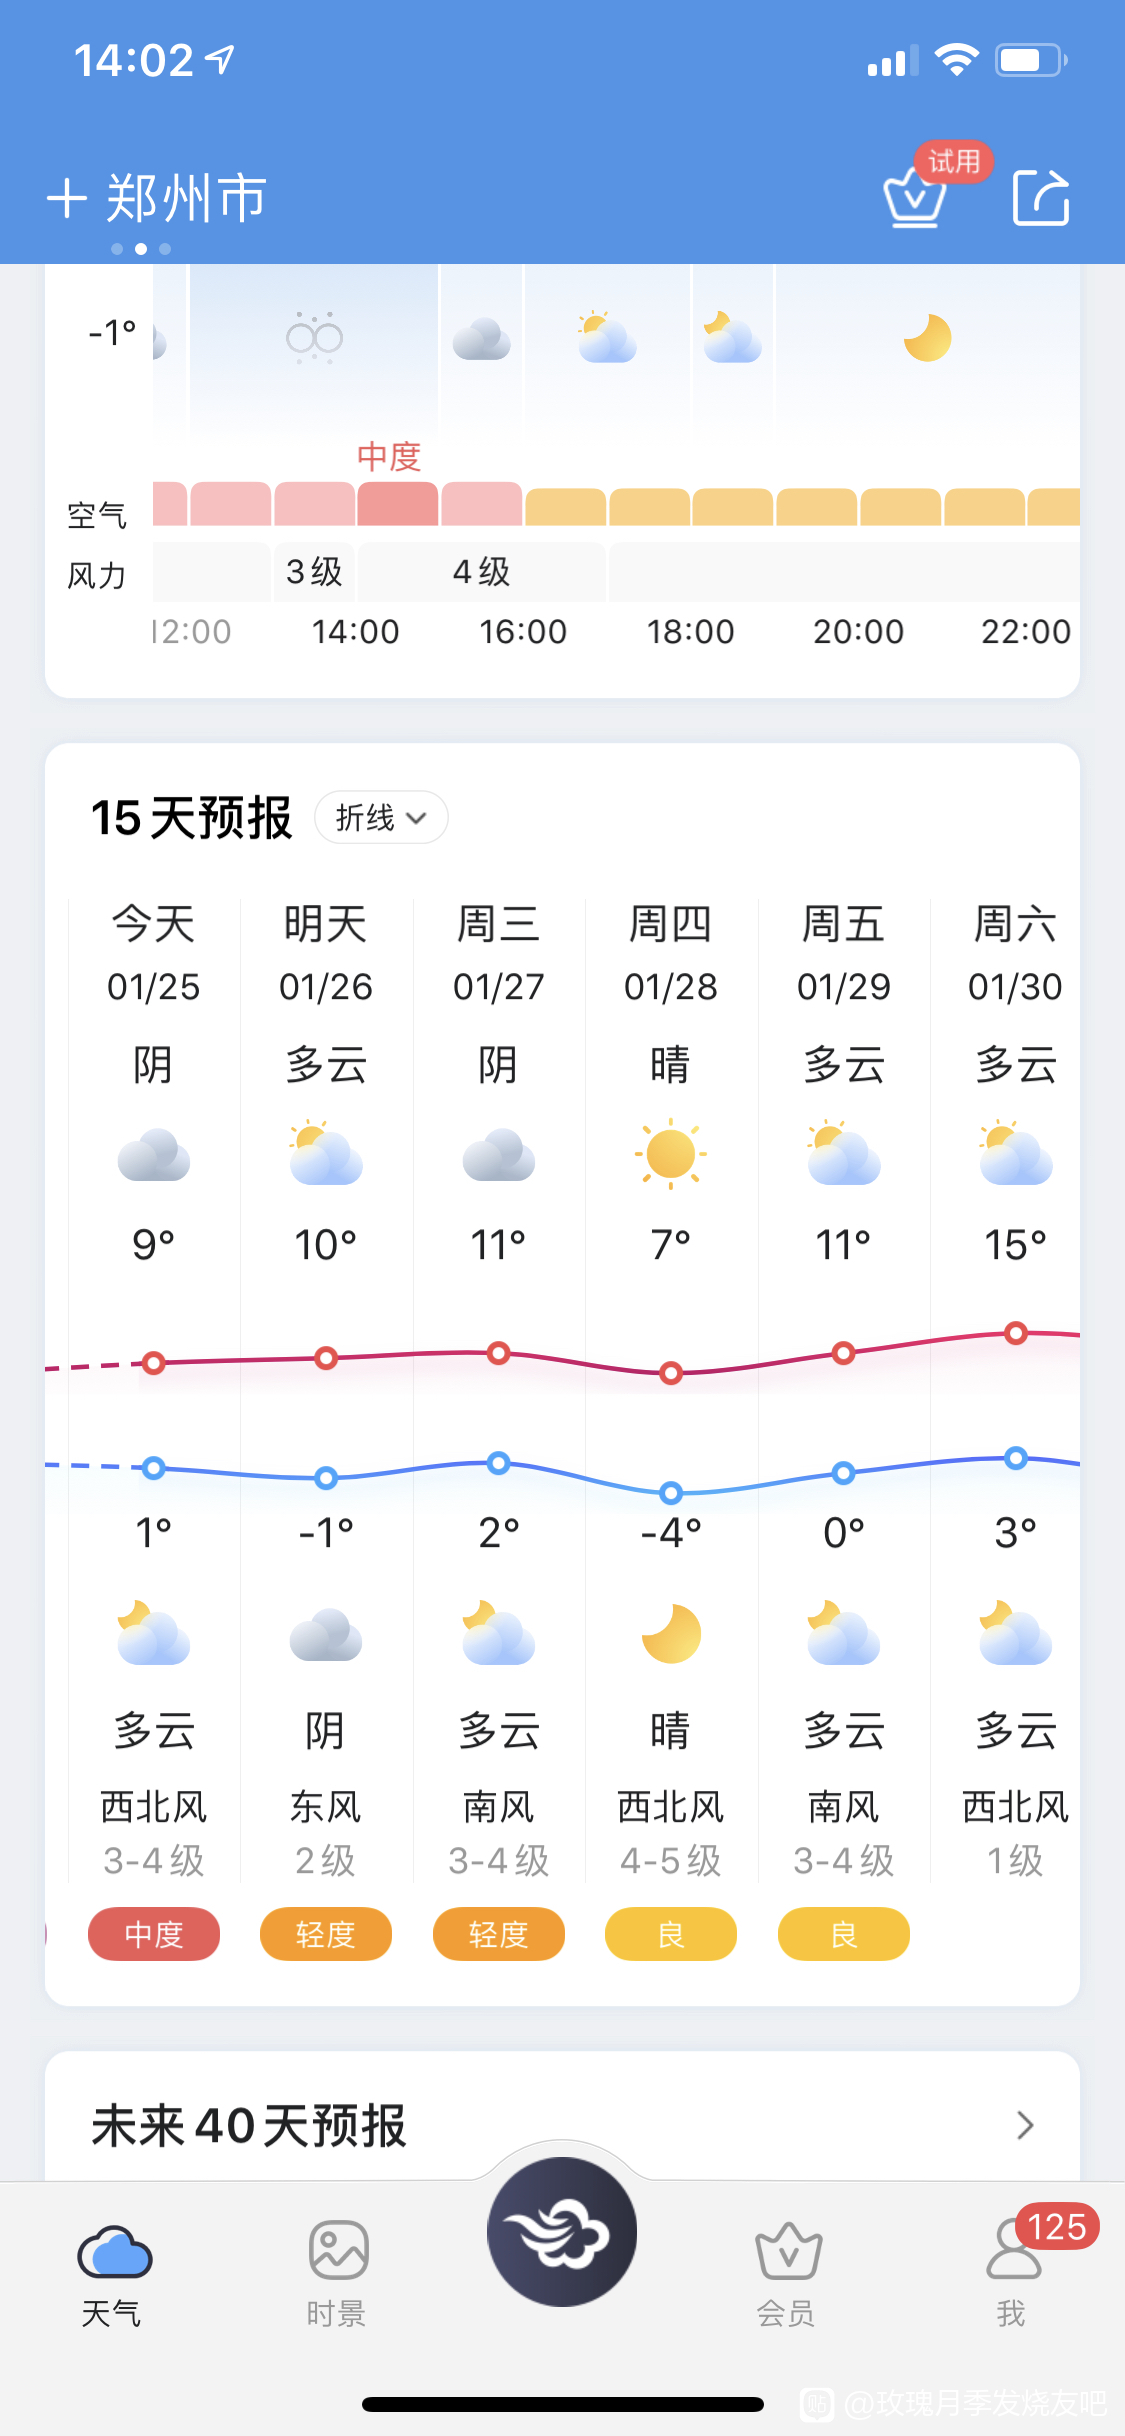Tap the haze icon in hourly forecast
The width and height of the screenshot is (1125, 2436).
314,338
